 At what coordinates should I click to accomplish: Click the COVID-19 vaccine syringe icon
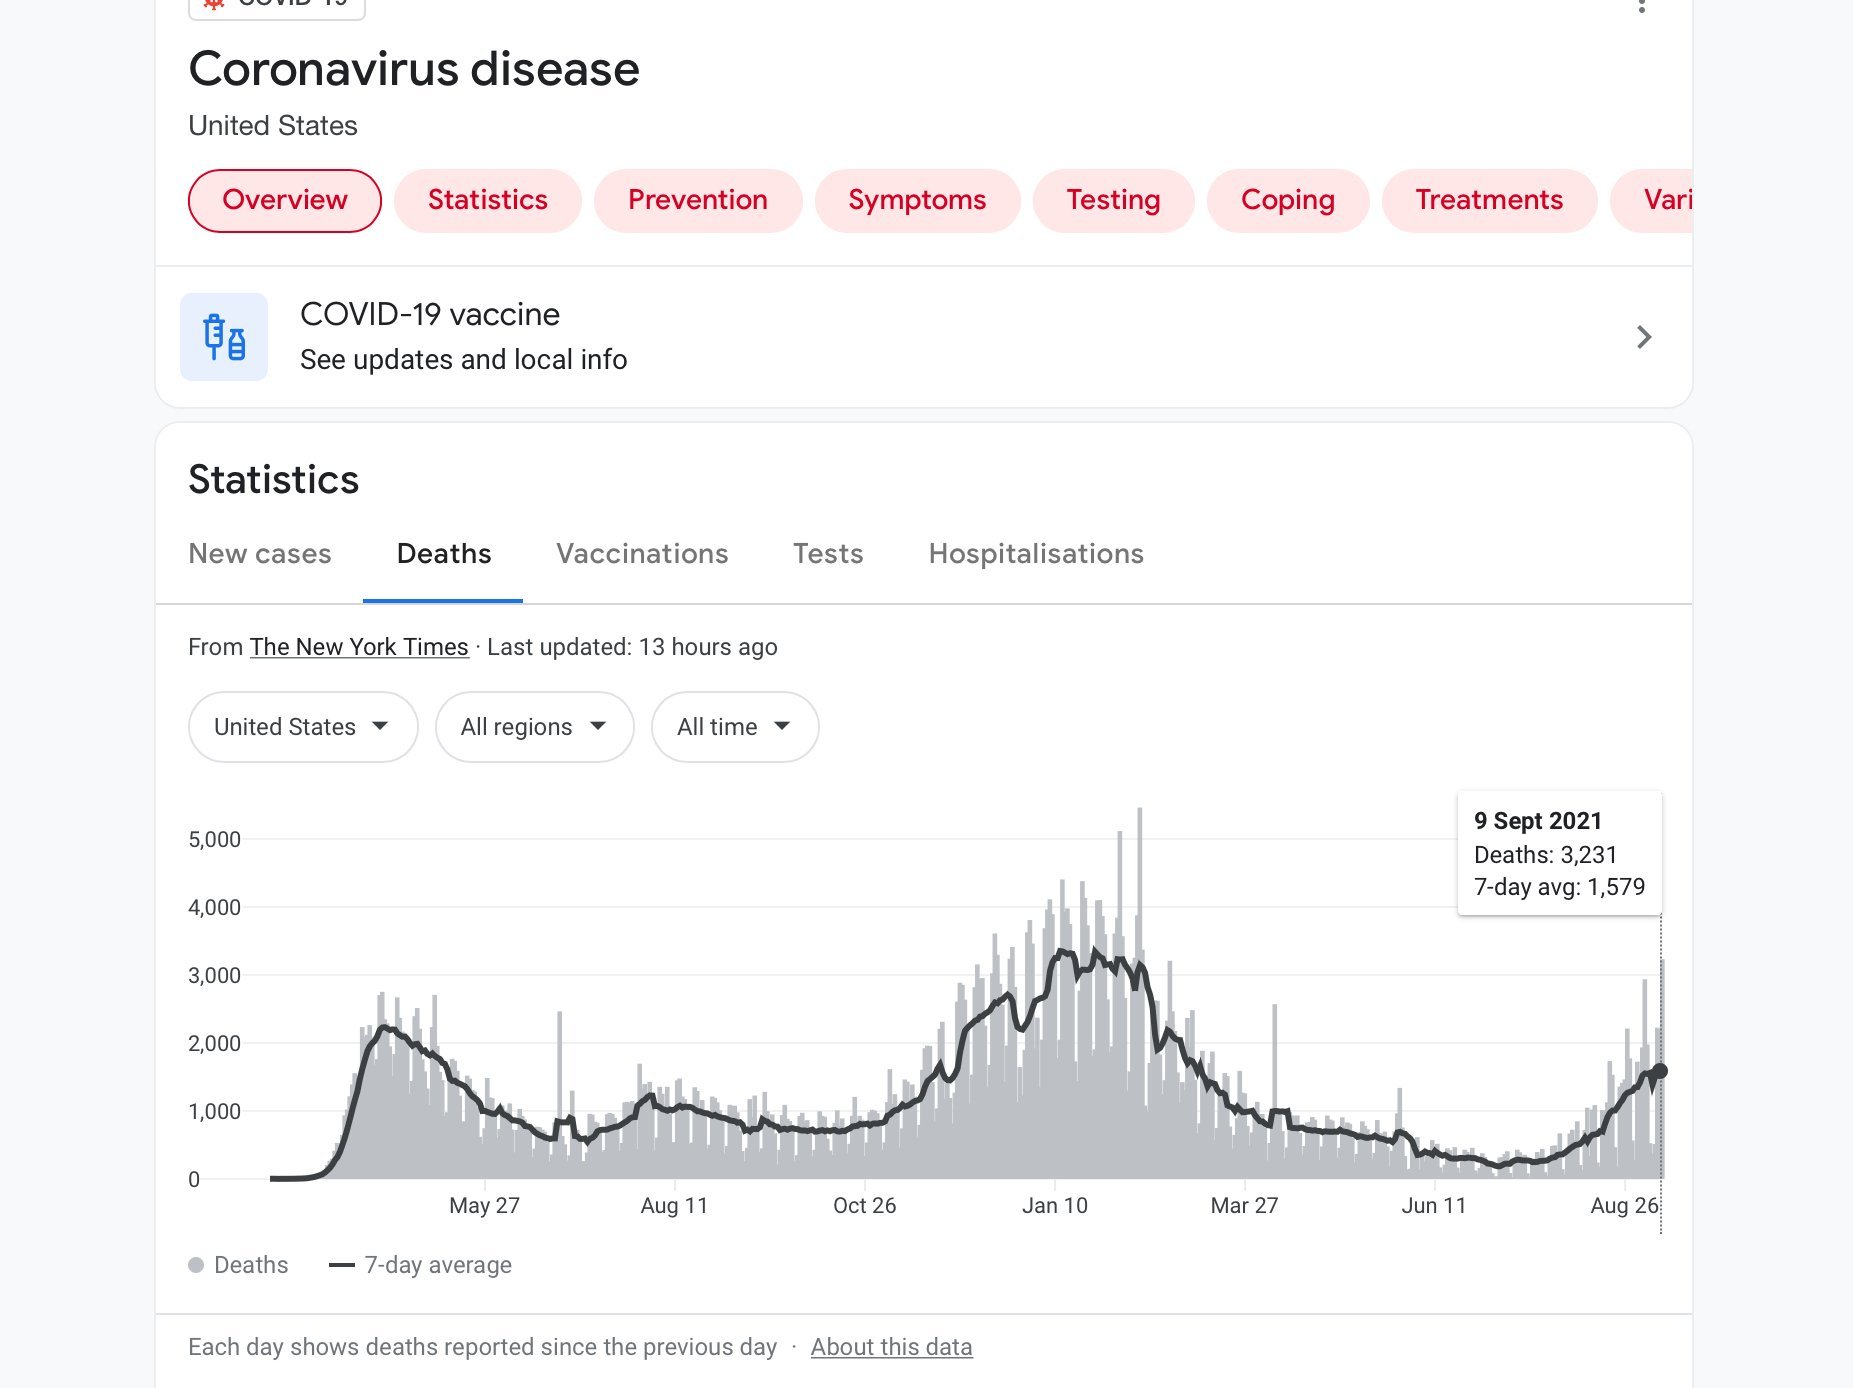(224, 337)
